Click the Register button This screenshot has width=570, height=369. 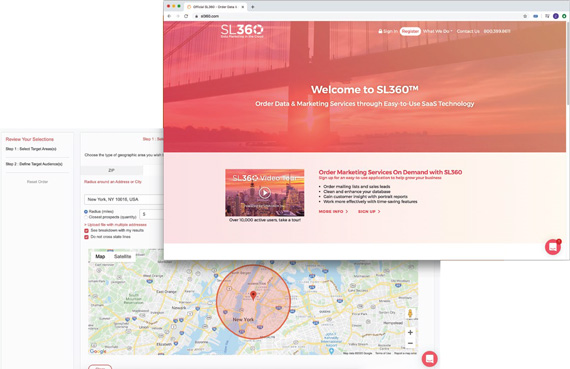(x=410, y=31)
